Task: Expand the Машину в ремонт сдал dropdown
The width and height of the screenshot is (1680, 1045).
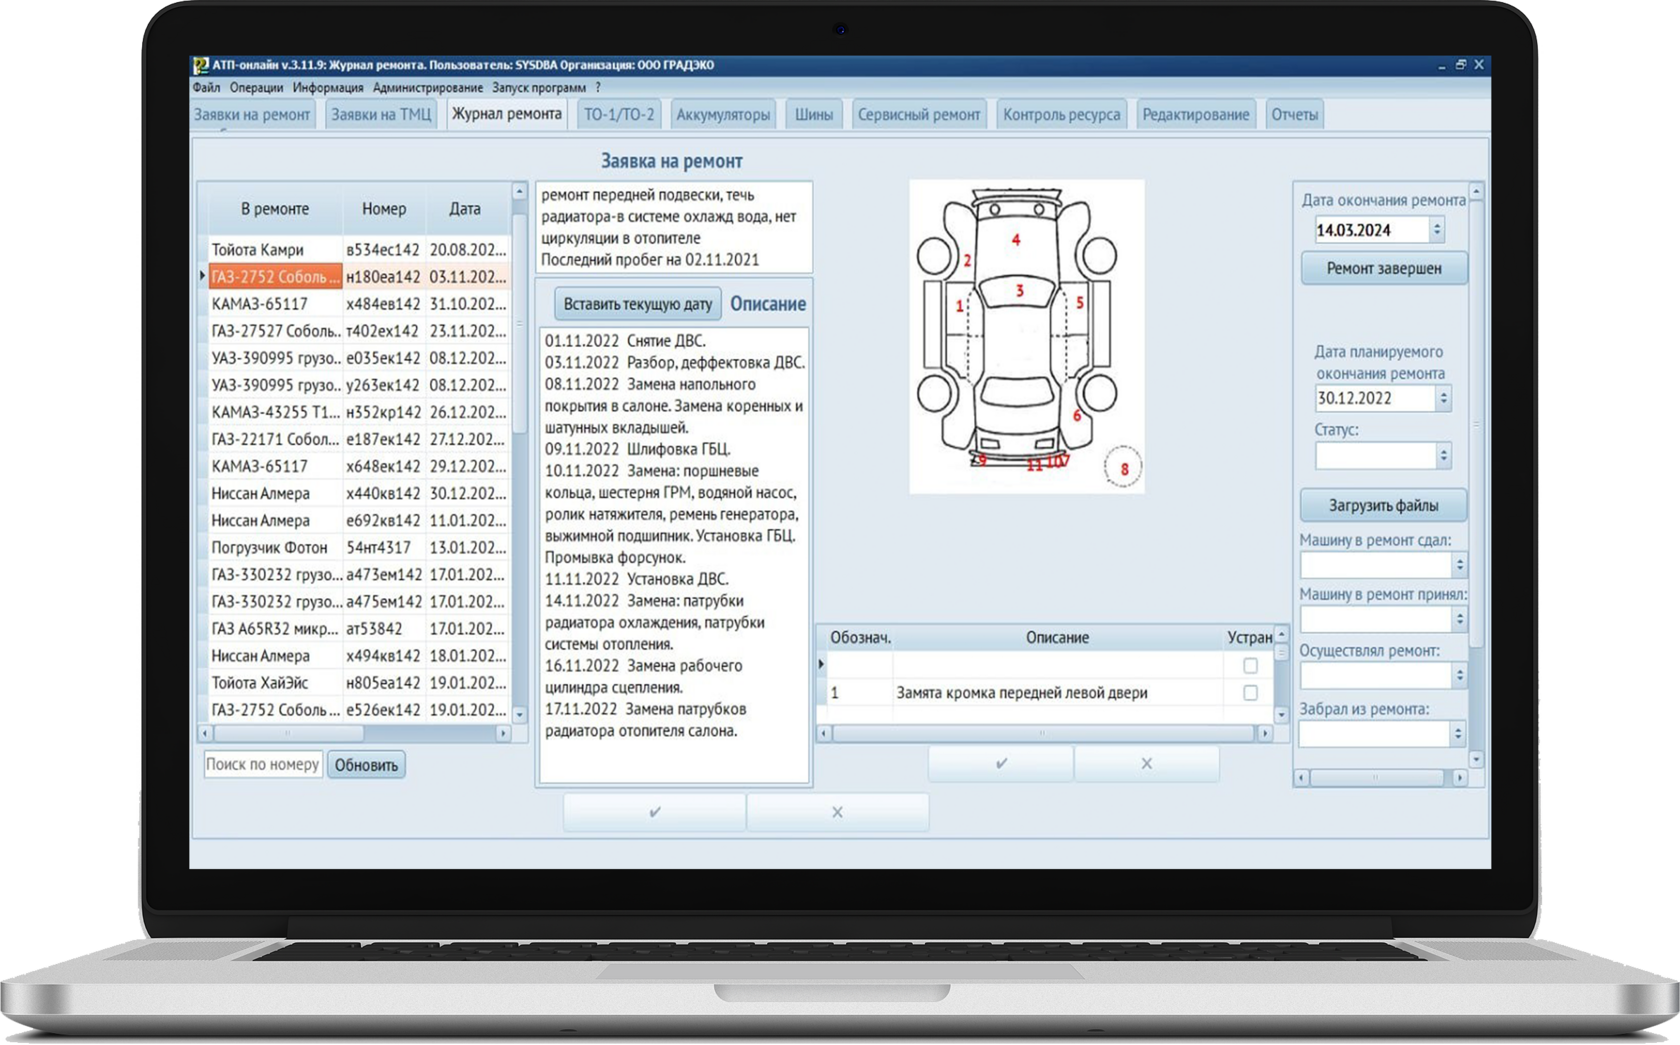Action: (1459, 565)
